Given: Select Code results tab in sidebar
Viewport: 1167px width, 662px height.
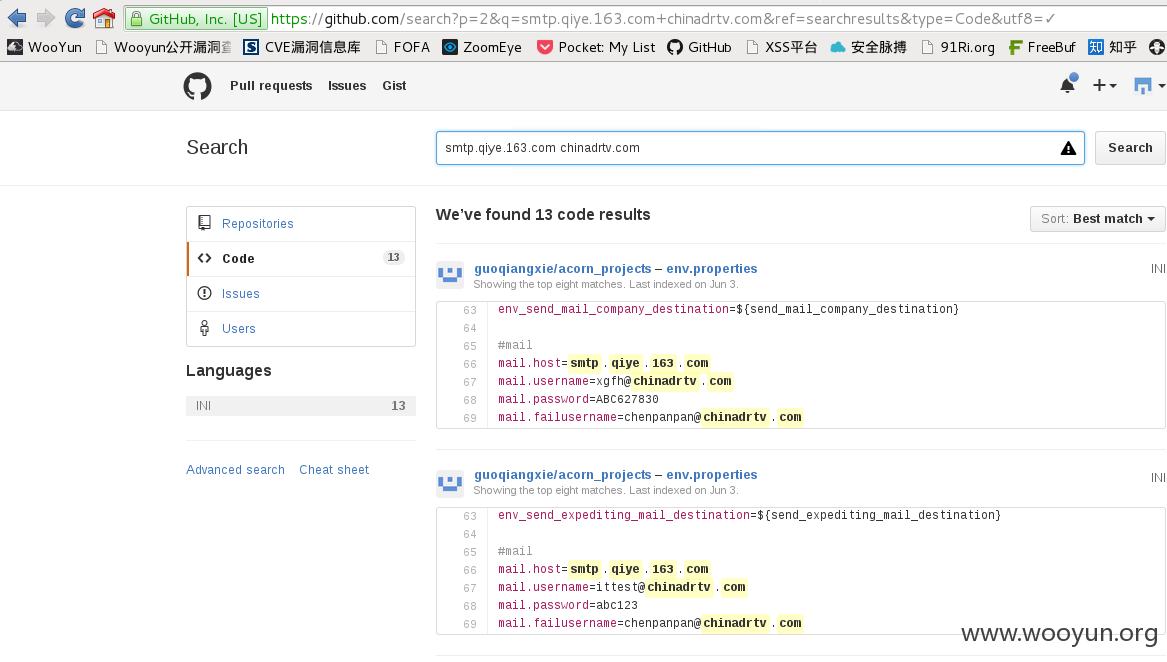Looking at the screenshot, I should coord(301,258).
